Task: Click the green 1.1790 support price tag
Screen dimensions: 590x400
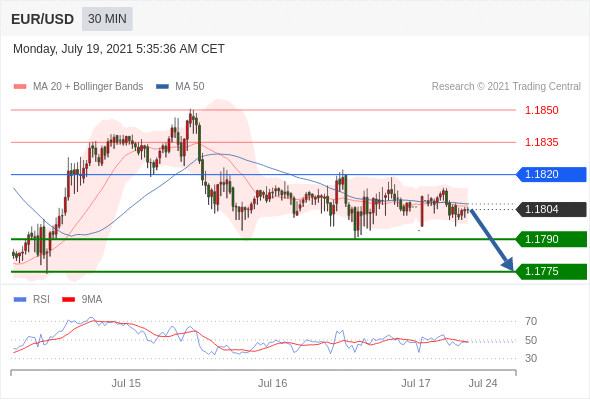Action: (551, 239)
